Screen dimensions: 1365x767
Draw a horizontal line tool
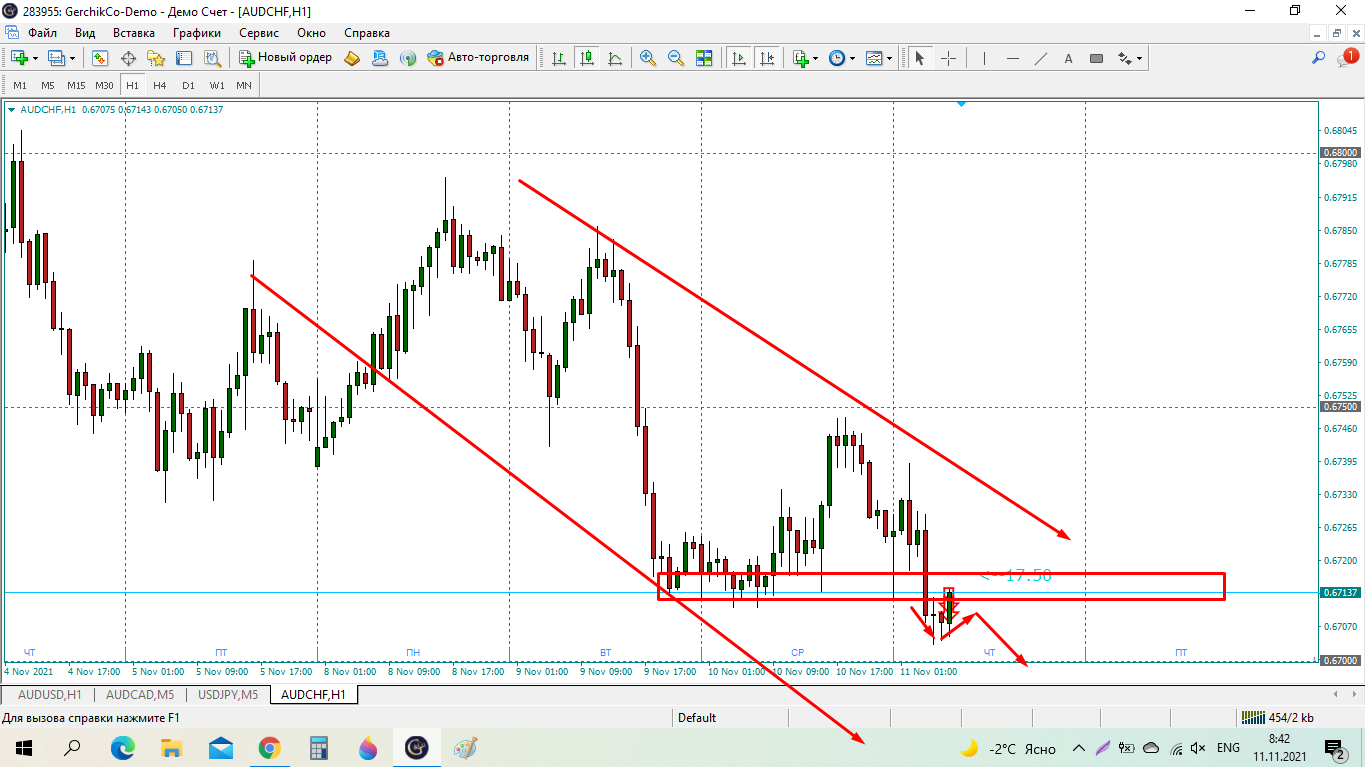(1012, 58)
